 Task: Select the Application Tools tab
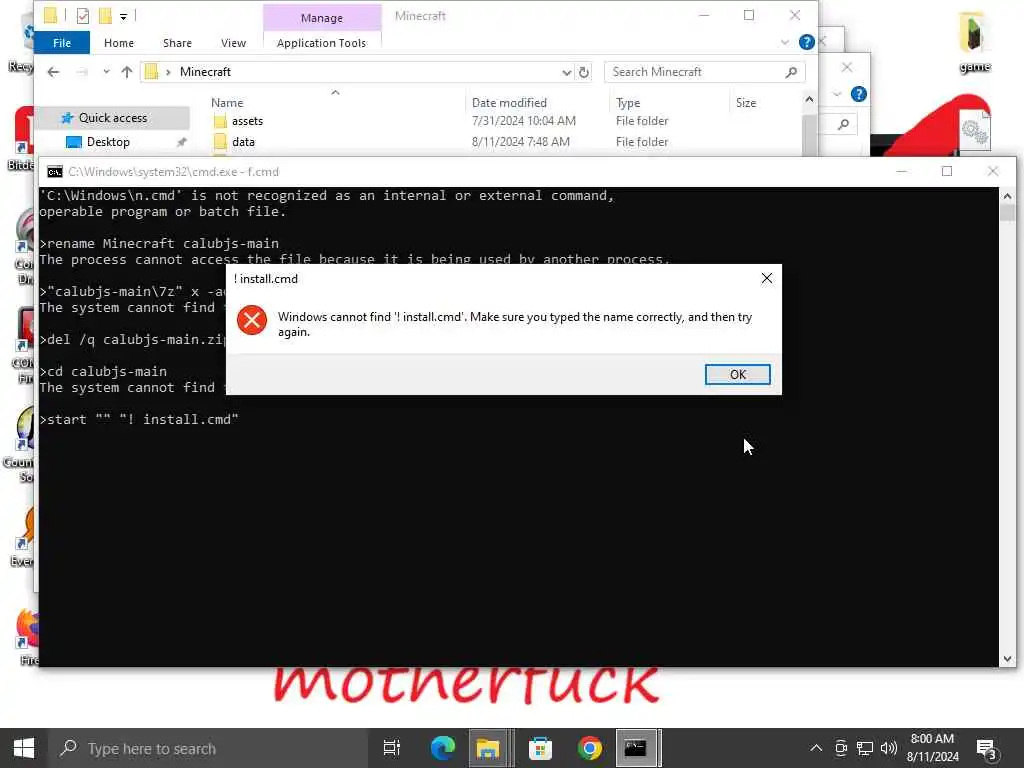pos(321,43)
